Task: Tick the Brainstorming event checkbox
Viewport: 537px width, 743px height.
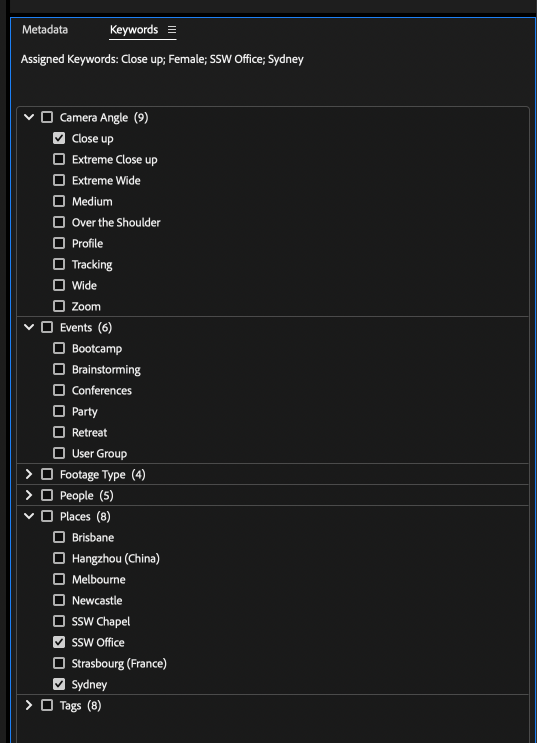Action: 59,369
